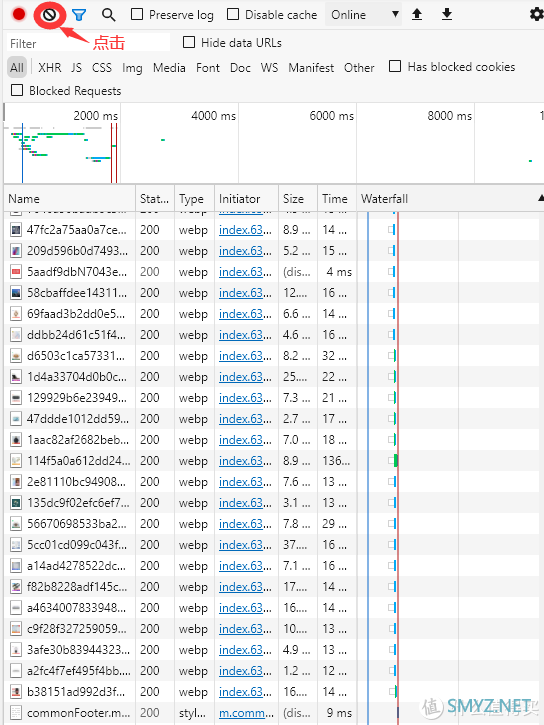Image resolution: width=544 pixels, height=725 pixels.
Task: Sort by Type column header
Action: [x=195, y=199]
